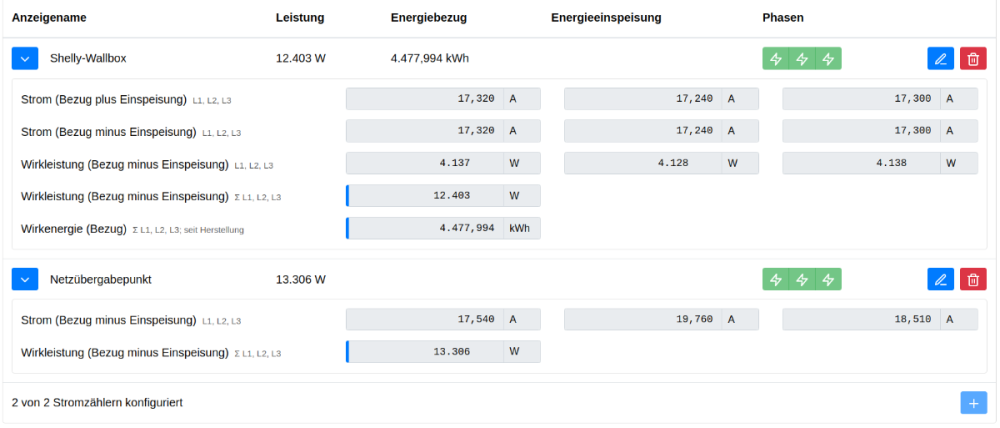Viewport: 1000px width, 428px height.
Task: Click the Anzeigename column header
Action: click(49, 18)
